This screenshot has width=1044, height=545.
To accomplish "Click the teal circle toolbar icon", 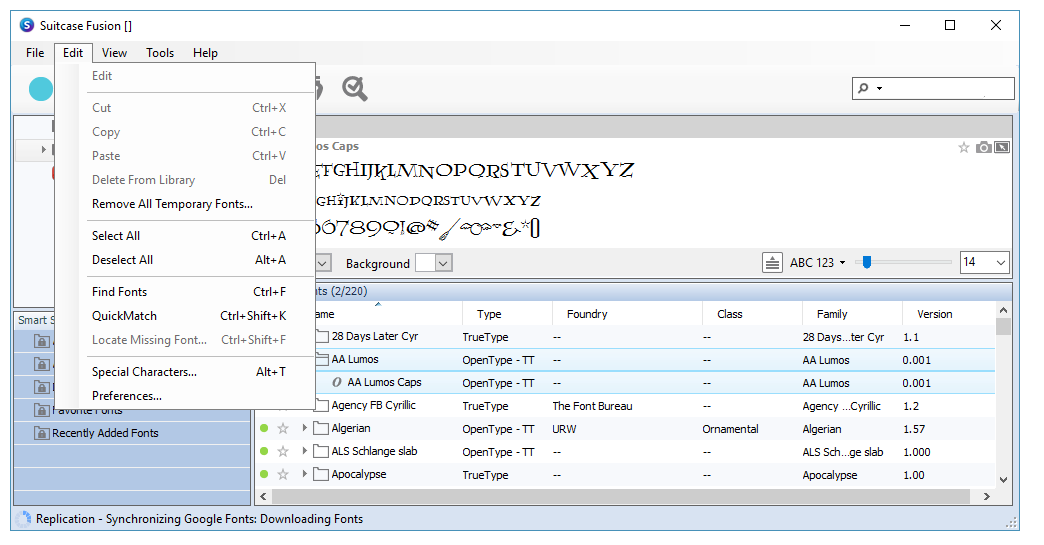I will 41,89.
